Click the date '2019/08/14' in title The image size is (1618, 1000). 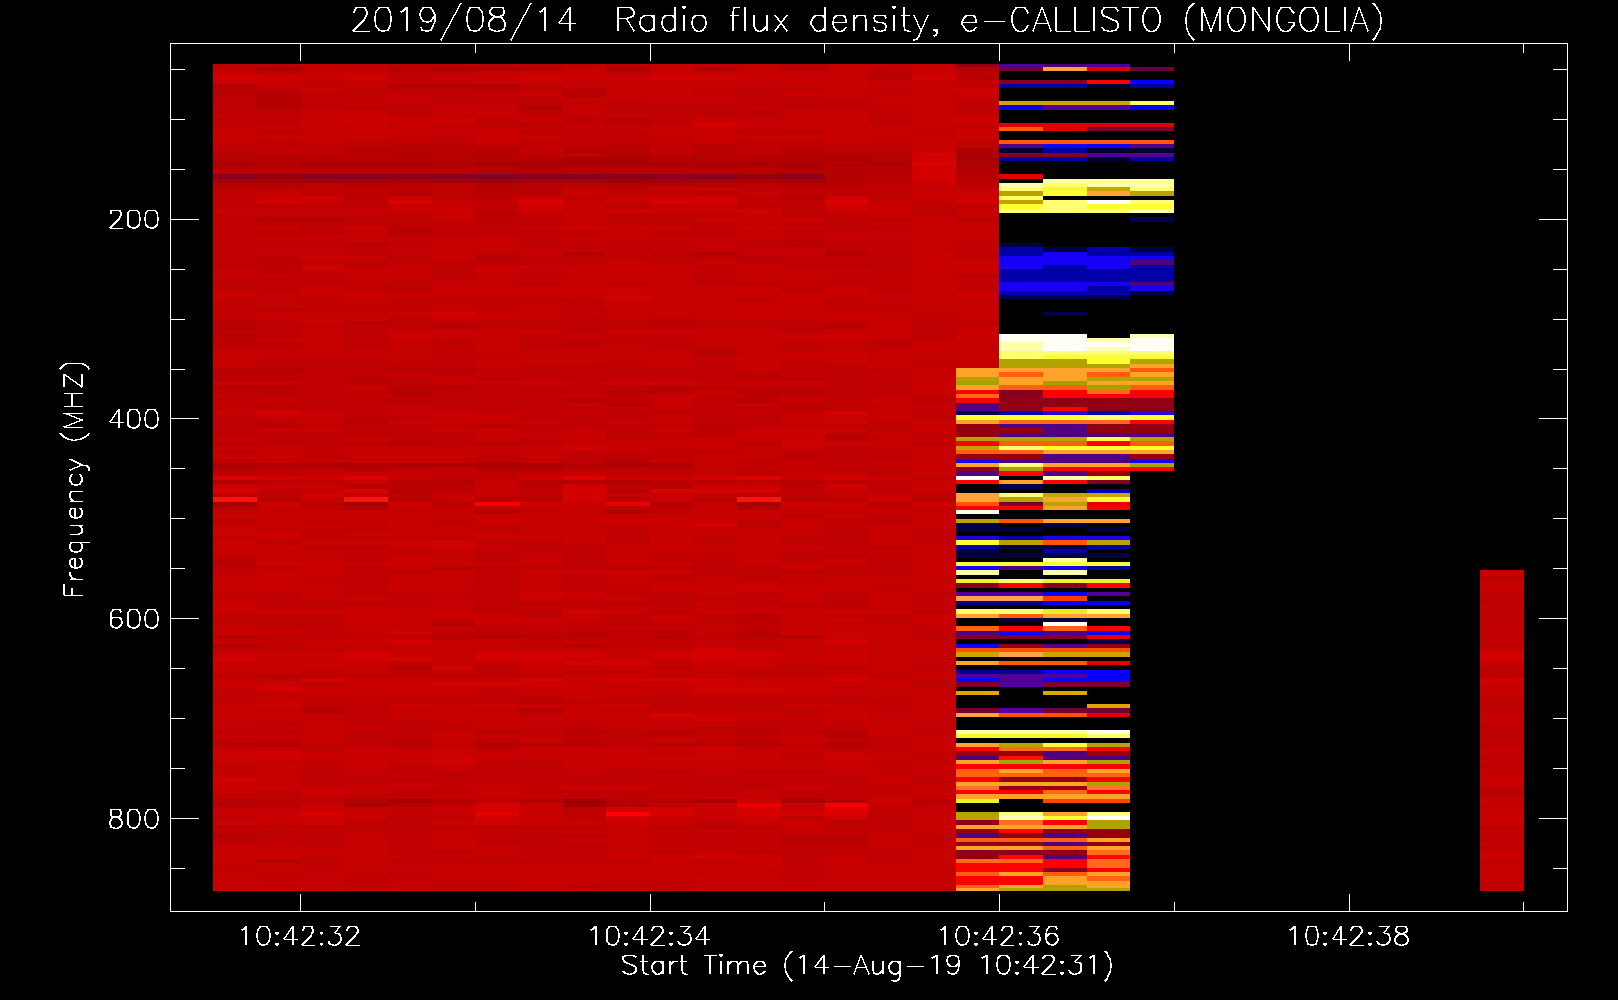click(x=464, y=20)
